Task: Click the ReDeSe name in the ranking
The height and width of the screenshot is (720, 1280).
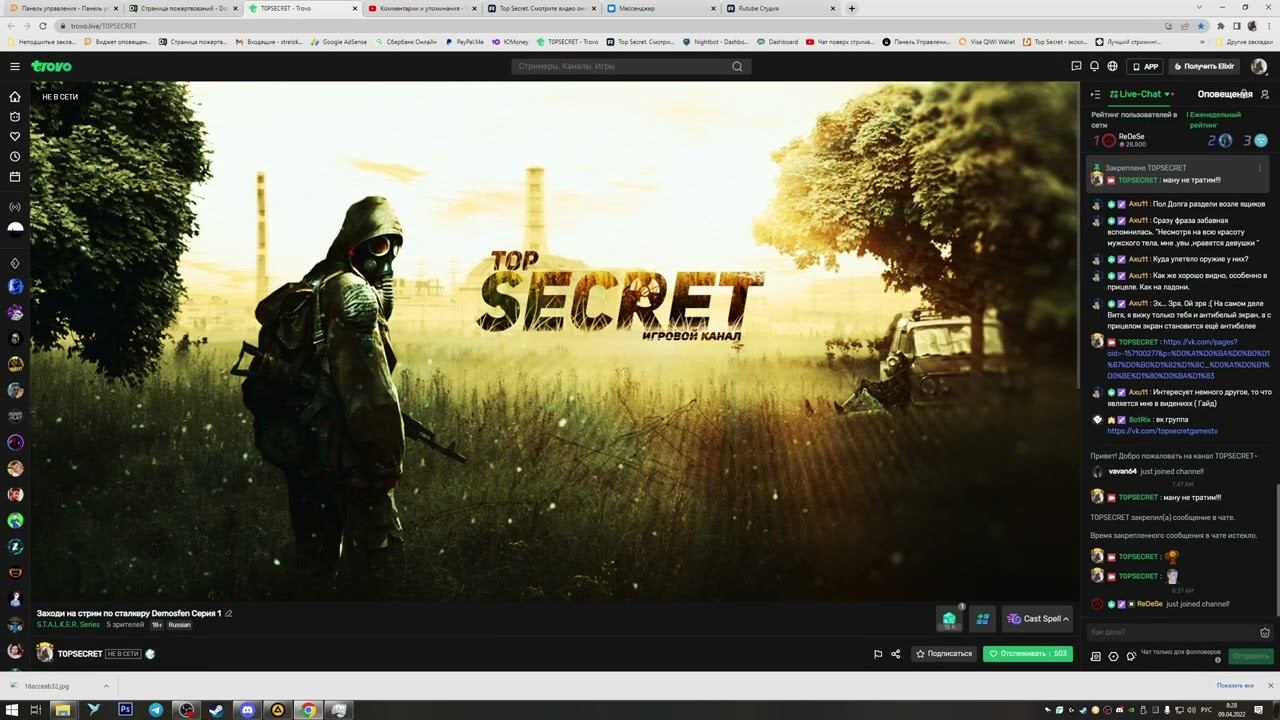Action: pos(1132,136)
